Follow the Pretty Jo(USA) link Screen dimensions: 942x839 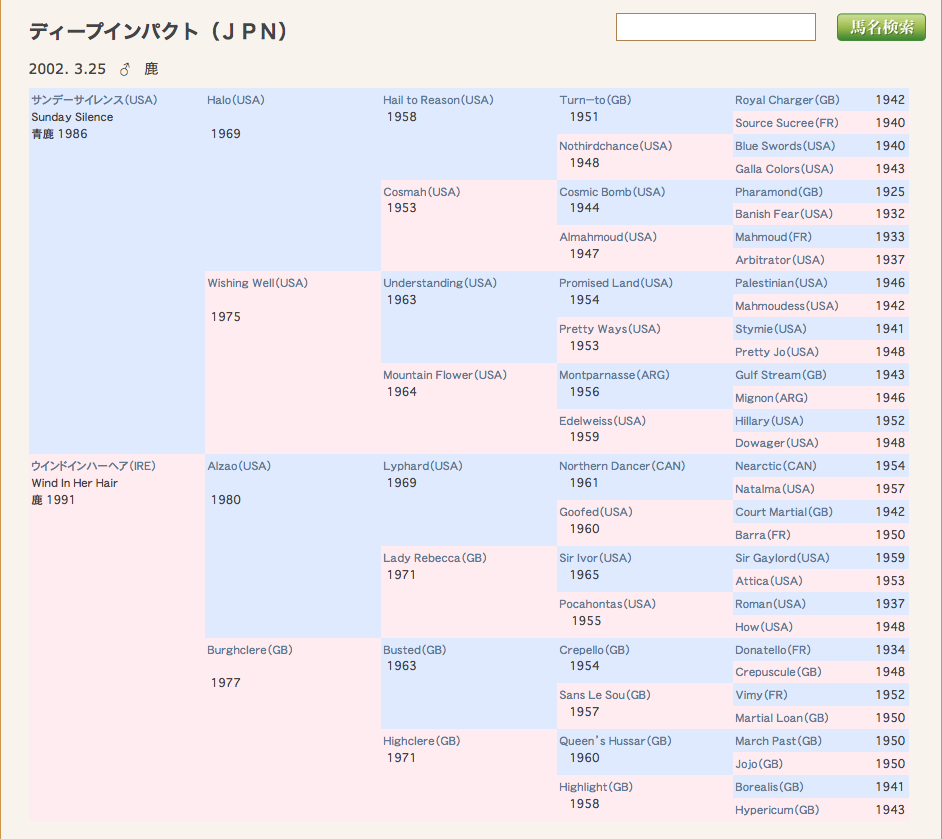777,352
